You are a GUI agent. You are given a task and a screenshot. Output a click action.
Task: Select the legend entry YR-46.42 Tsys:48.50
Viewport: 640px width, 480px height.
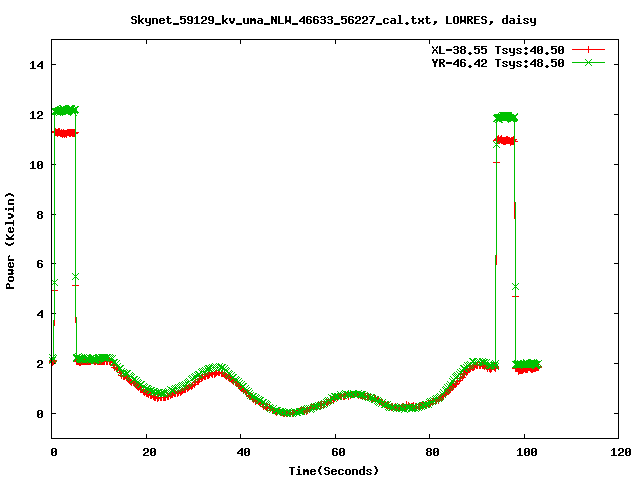coord(498,63)
